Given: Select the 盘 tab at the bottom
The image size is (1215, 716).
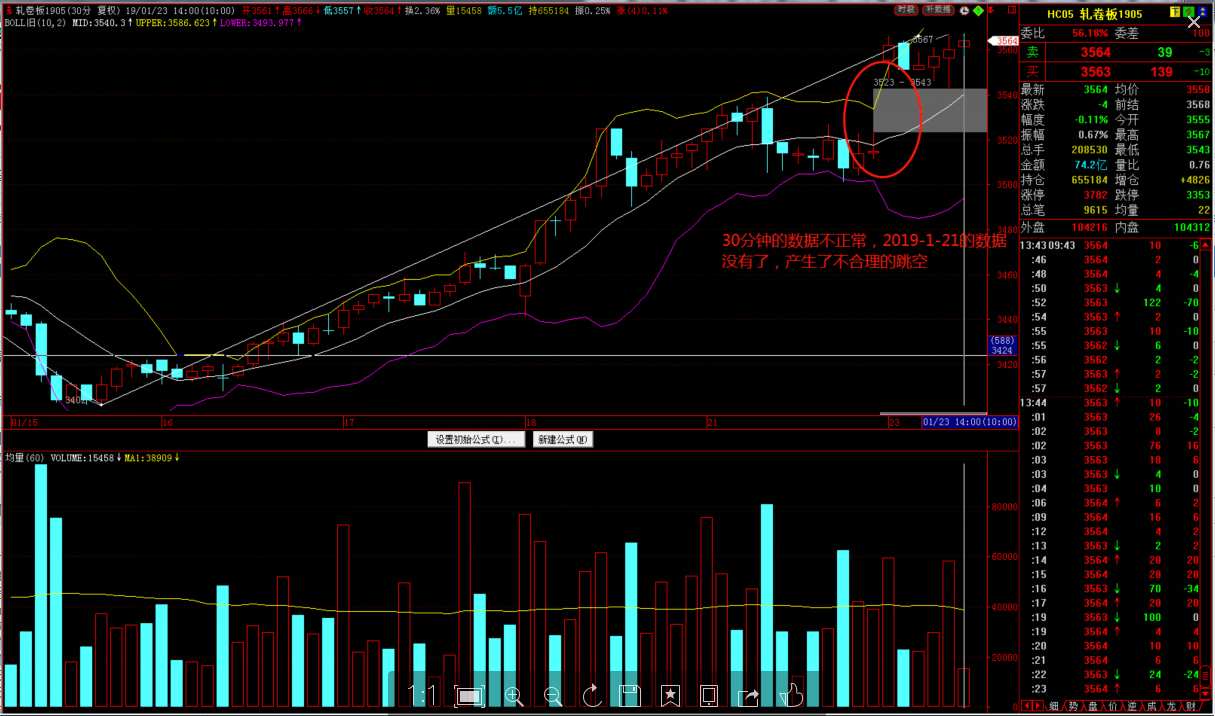Looking at the screenshot, I should 1092,707.
